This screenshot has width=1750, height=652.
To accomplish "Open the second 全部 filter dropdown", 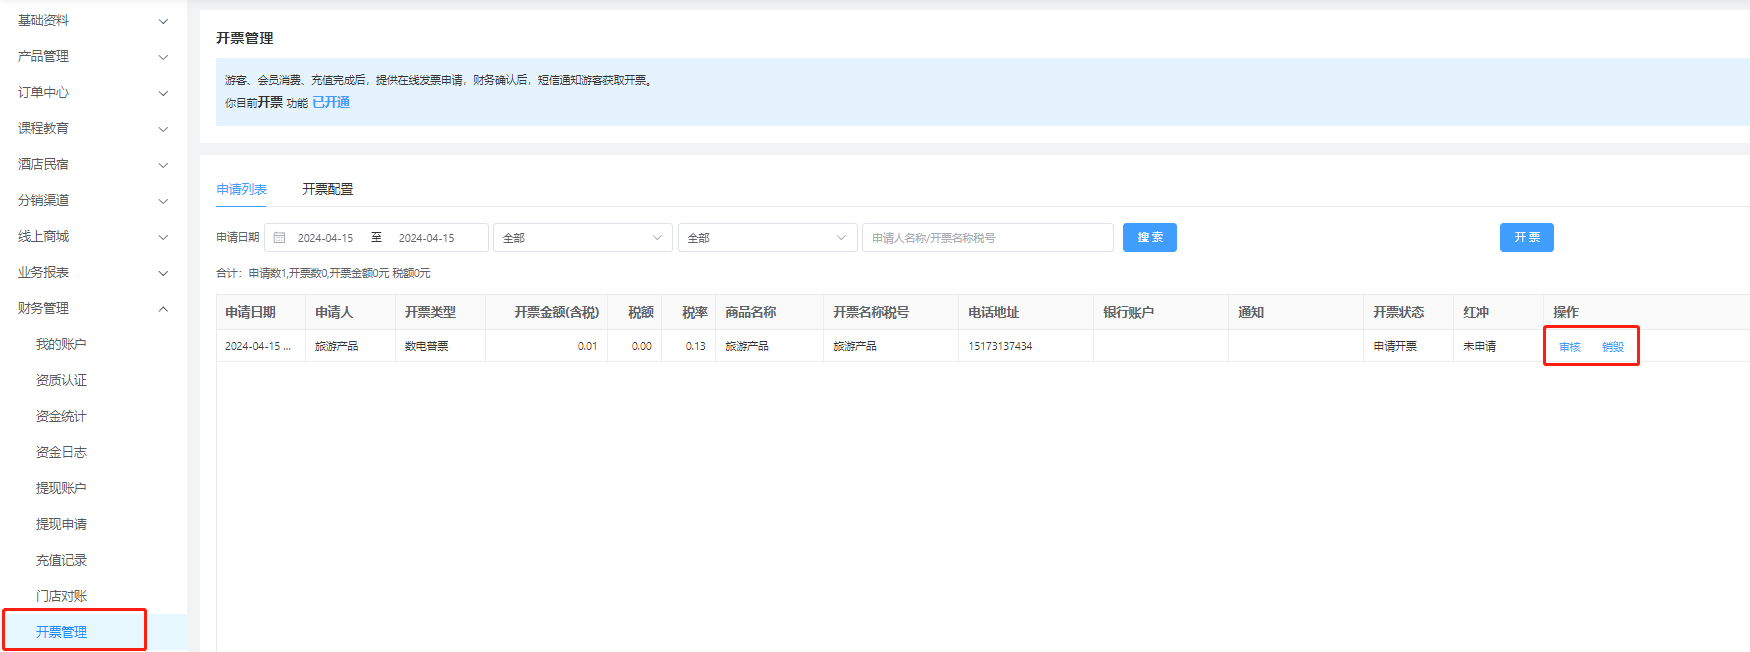I will [x=767, y=238].
